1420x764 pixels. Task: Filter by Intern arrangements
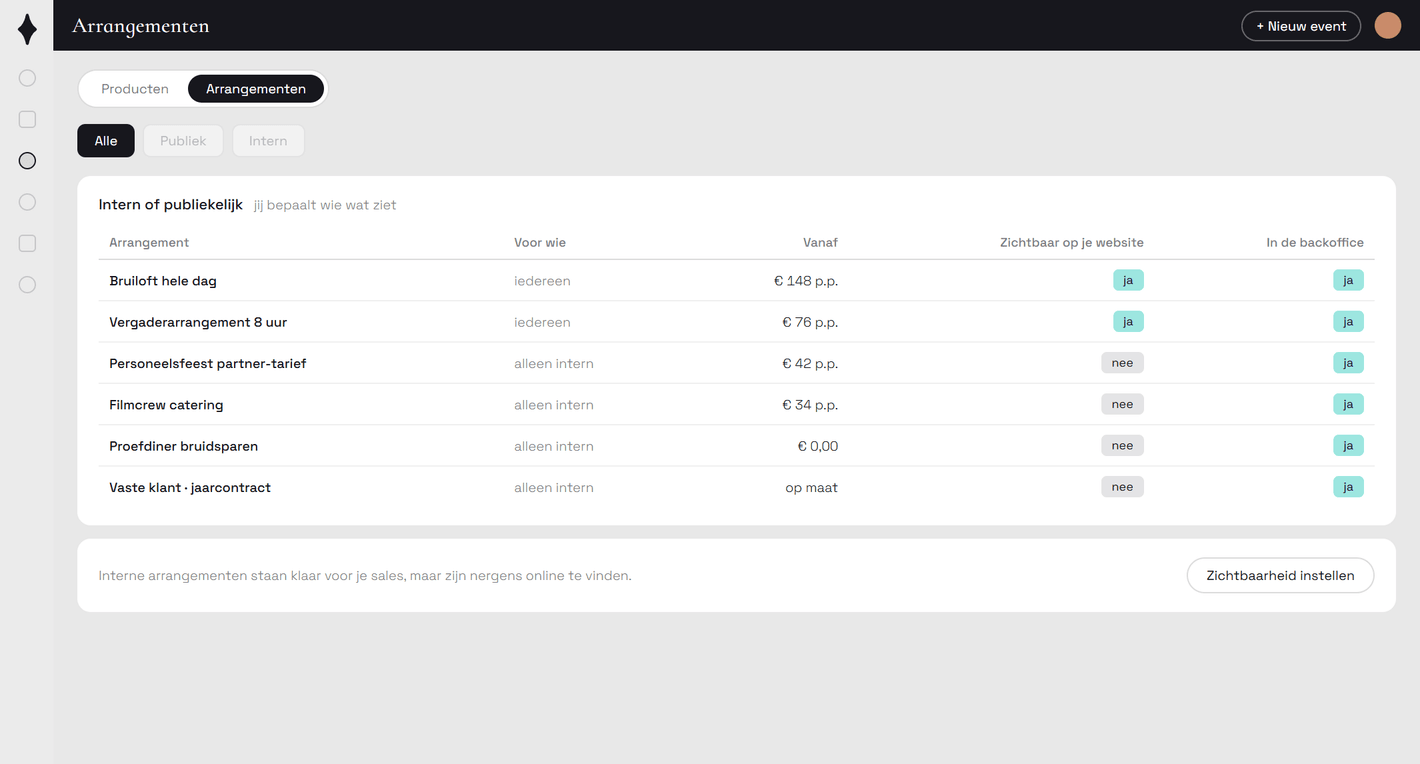tap(268, 141)
